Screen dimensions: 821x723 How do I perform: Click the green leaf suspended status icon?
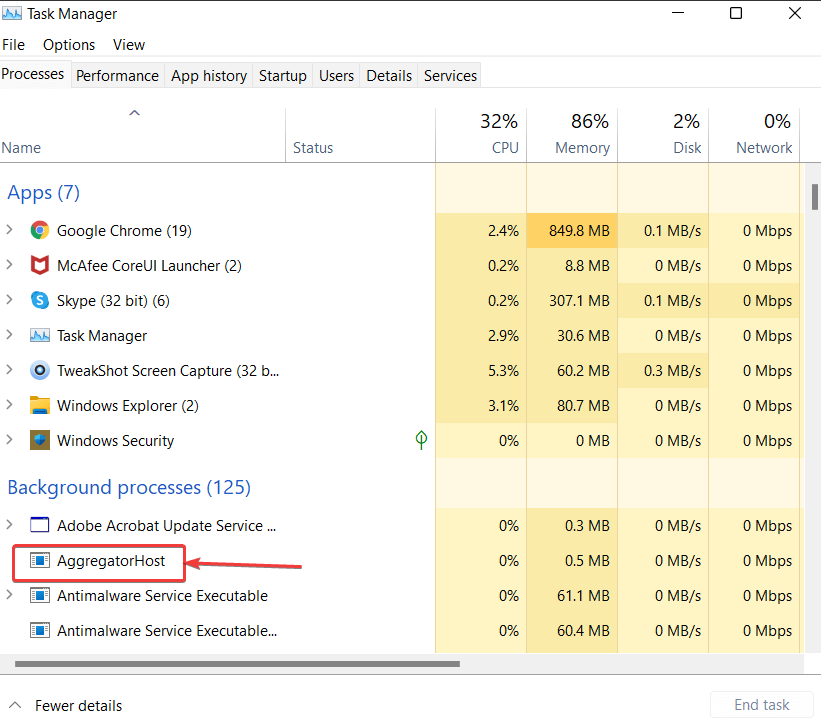pos(421,440)
